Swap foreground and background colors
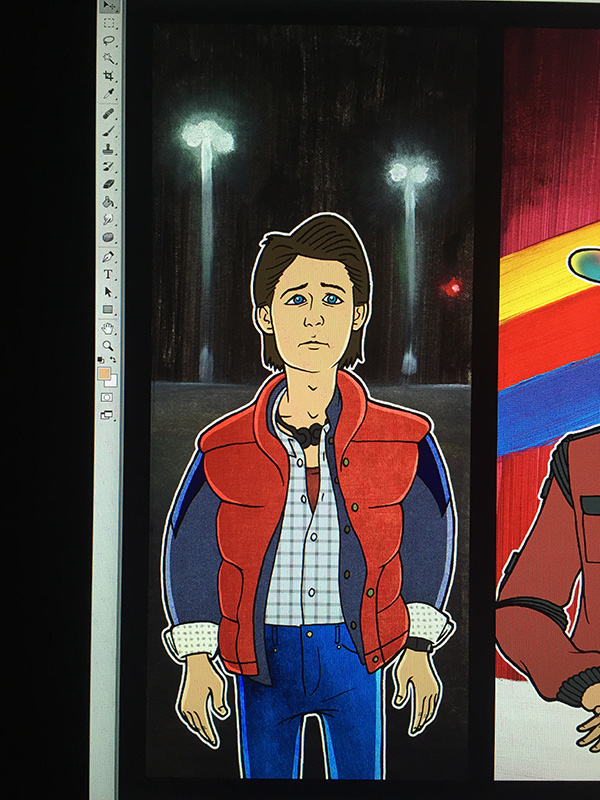 pos(113,360)
